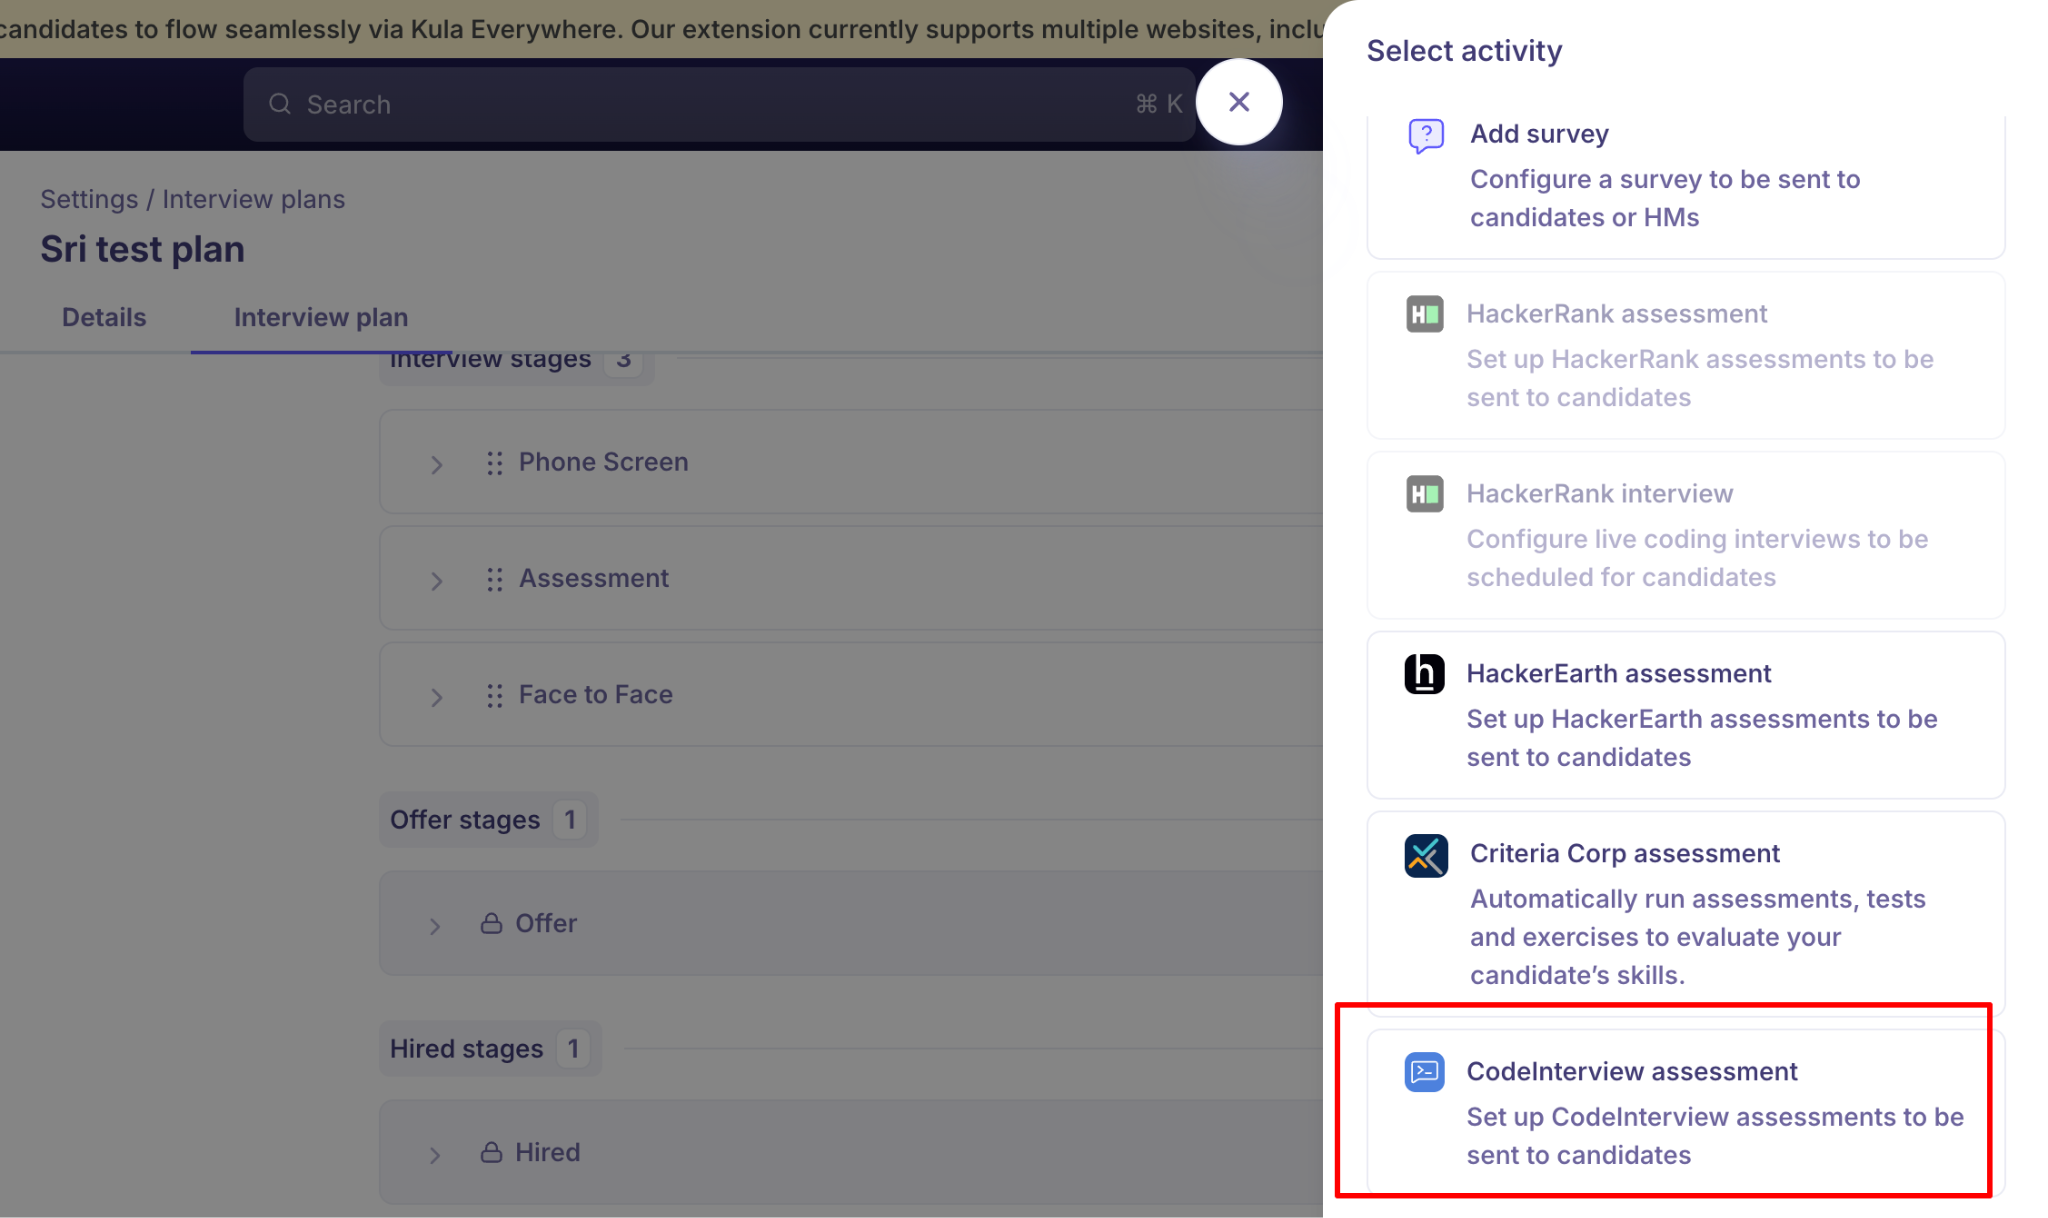Click the Offer stages count badge
Screen dimensions: 2048x1218
570,820
